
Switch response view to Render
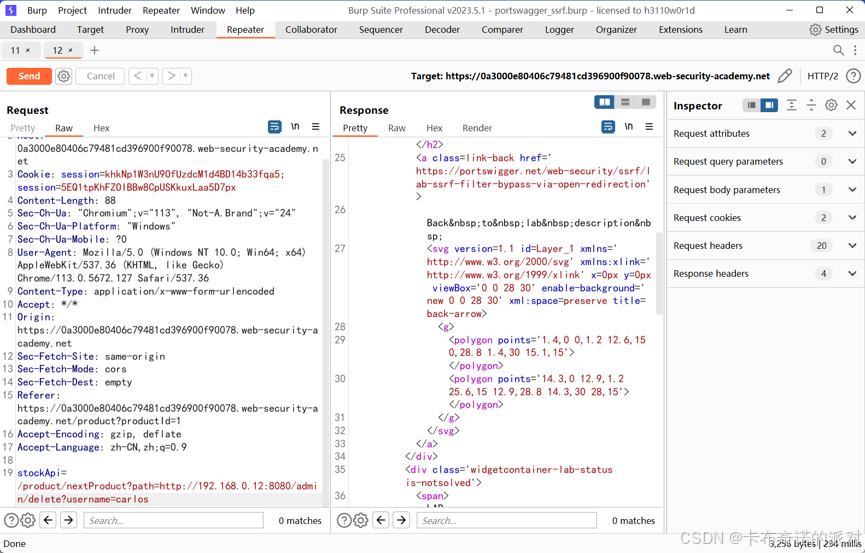click(x=477, y=128)
